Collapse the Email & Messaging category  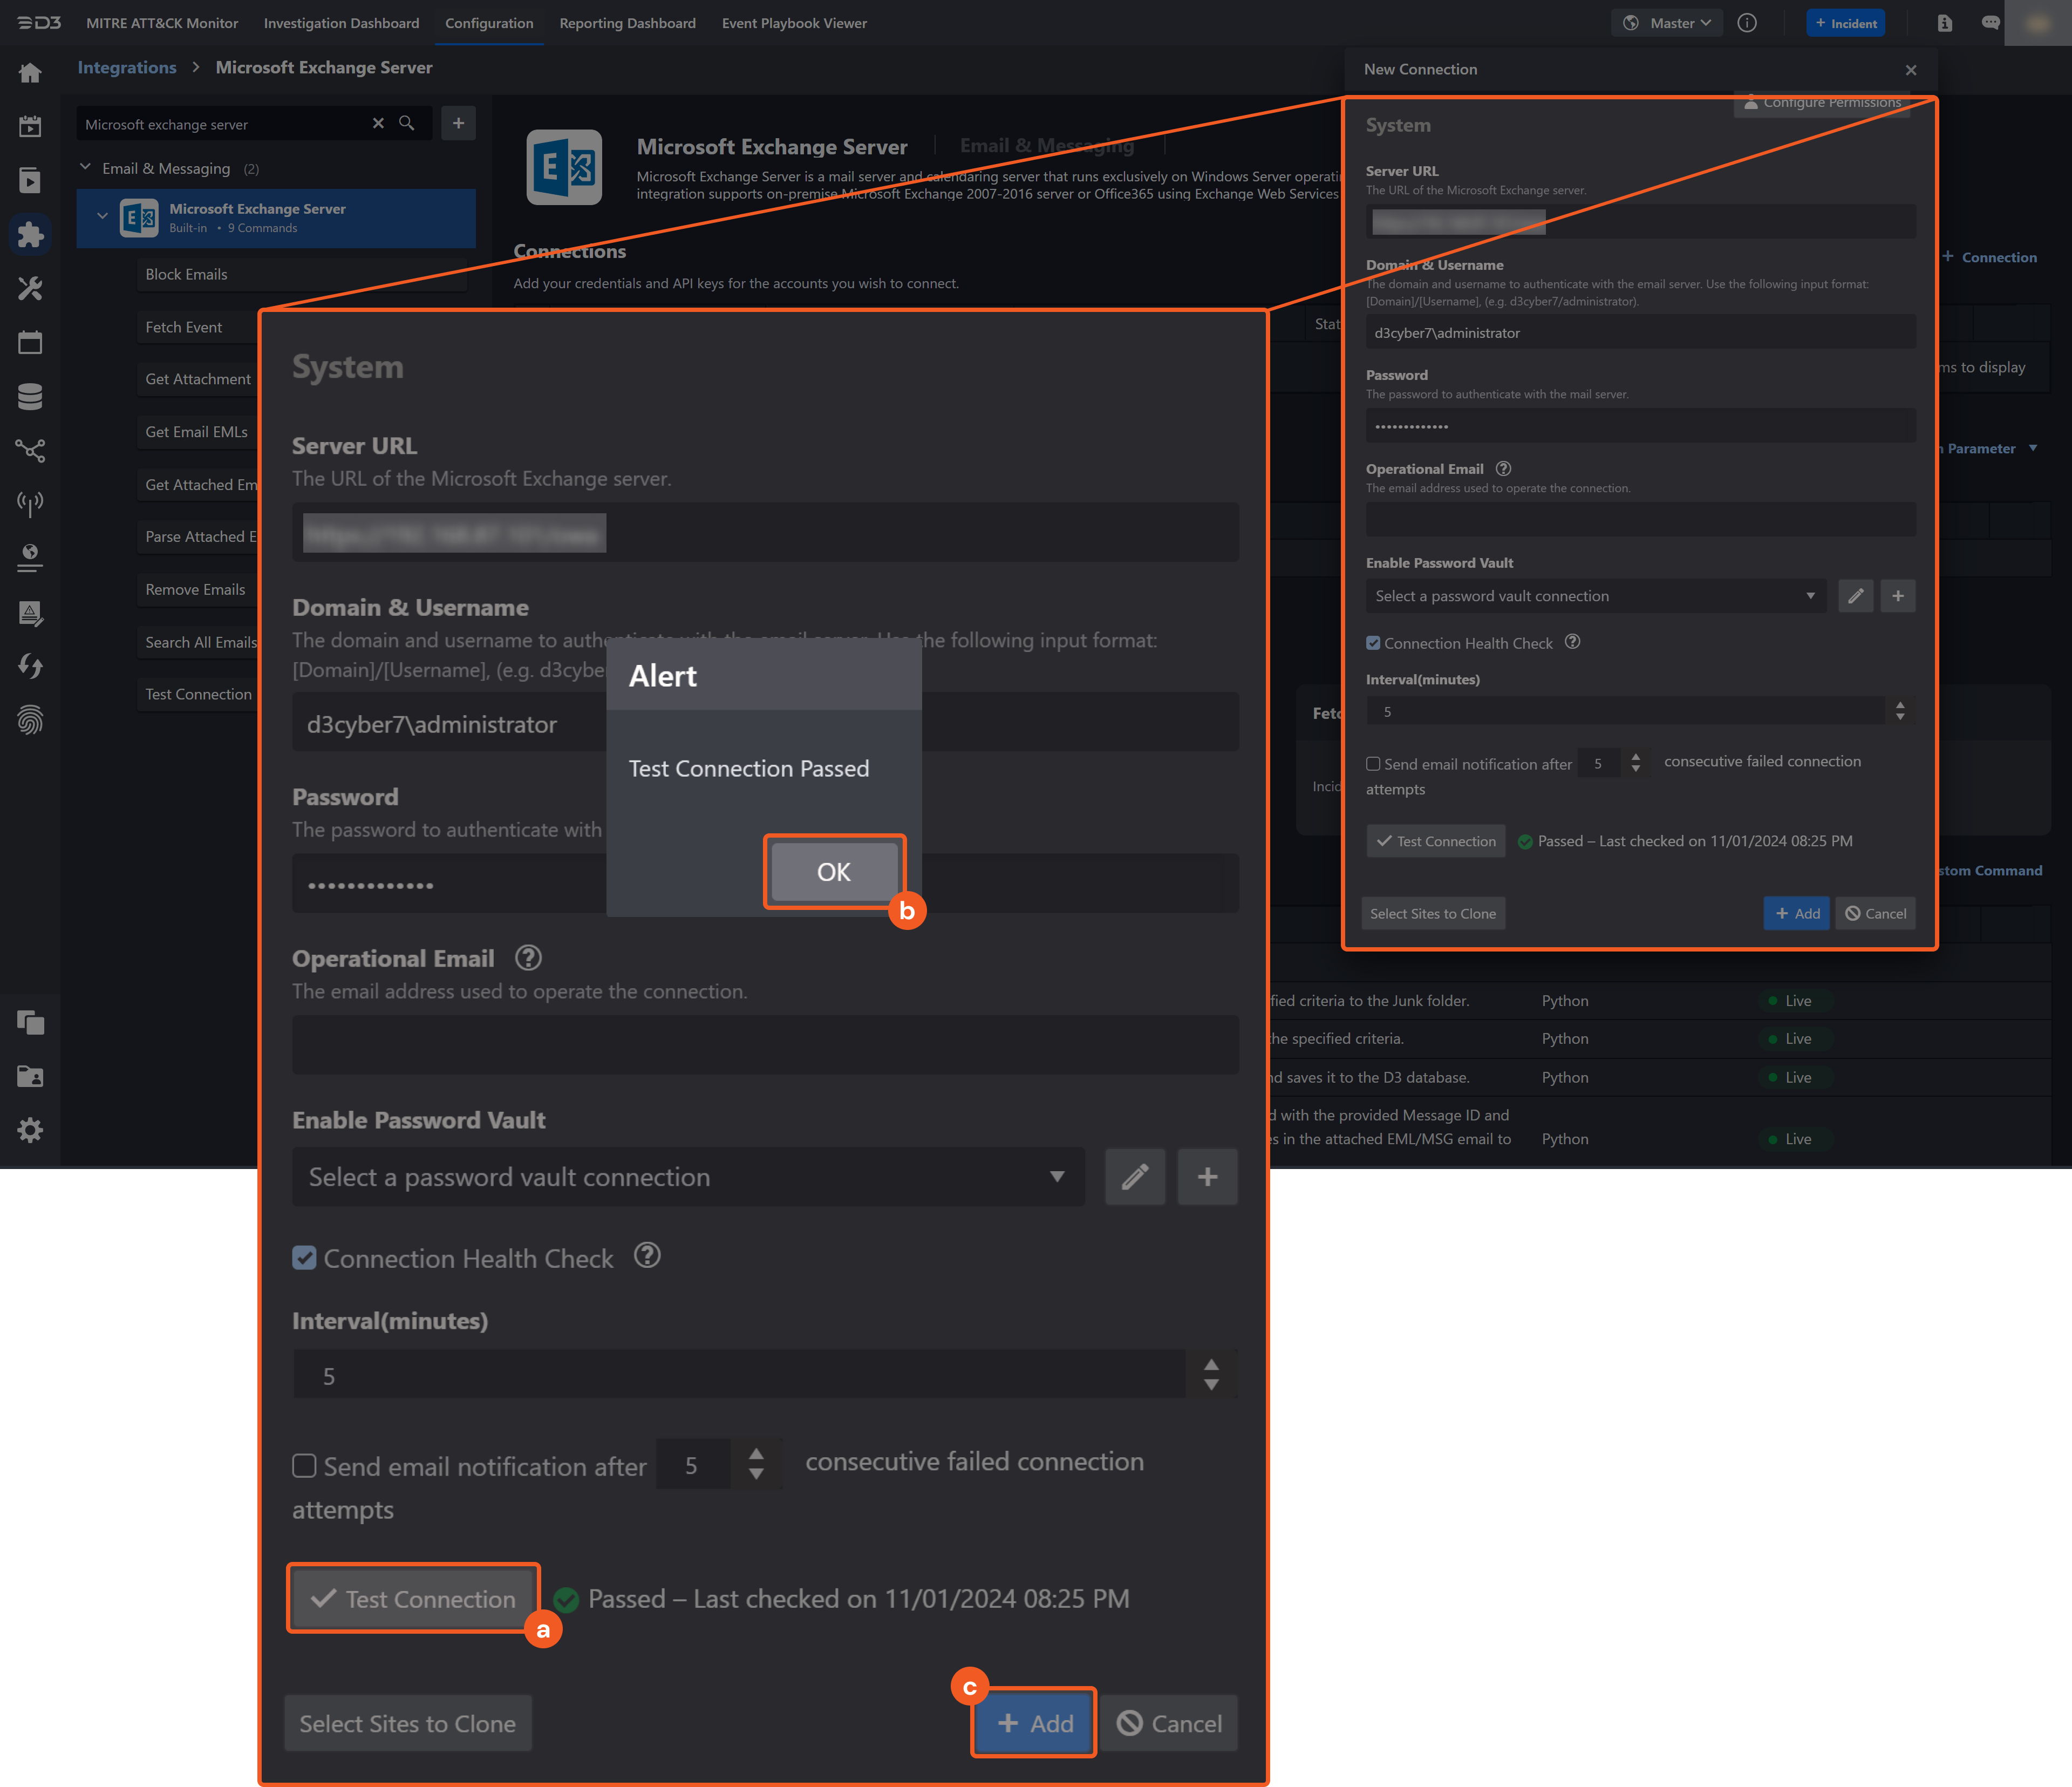click(85, 167)
